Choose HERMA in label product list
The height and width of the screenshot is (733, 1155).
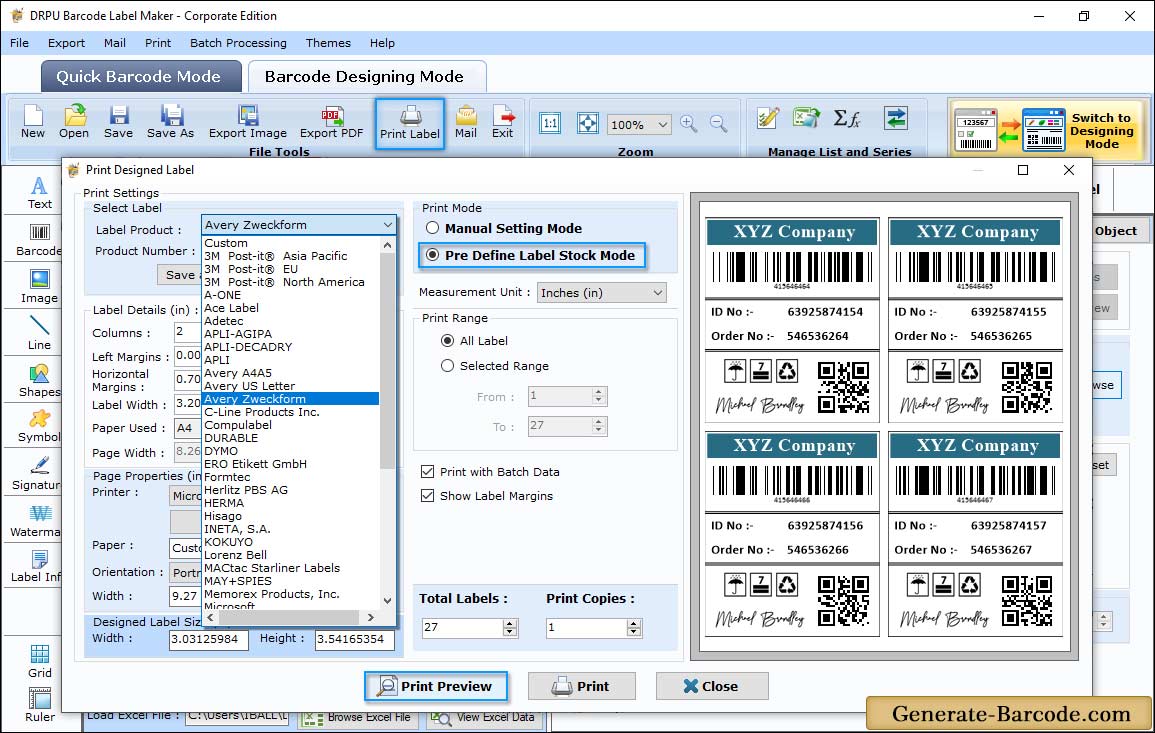224,503
